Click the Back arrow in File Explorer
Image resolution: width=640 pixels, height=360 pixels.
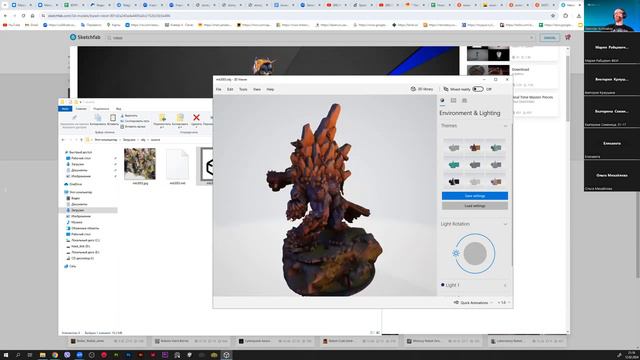(63, 140)
